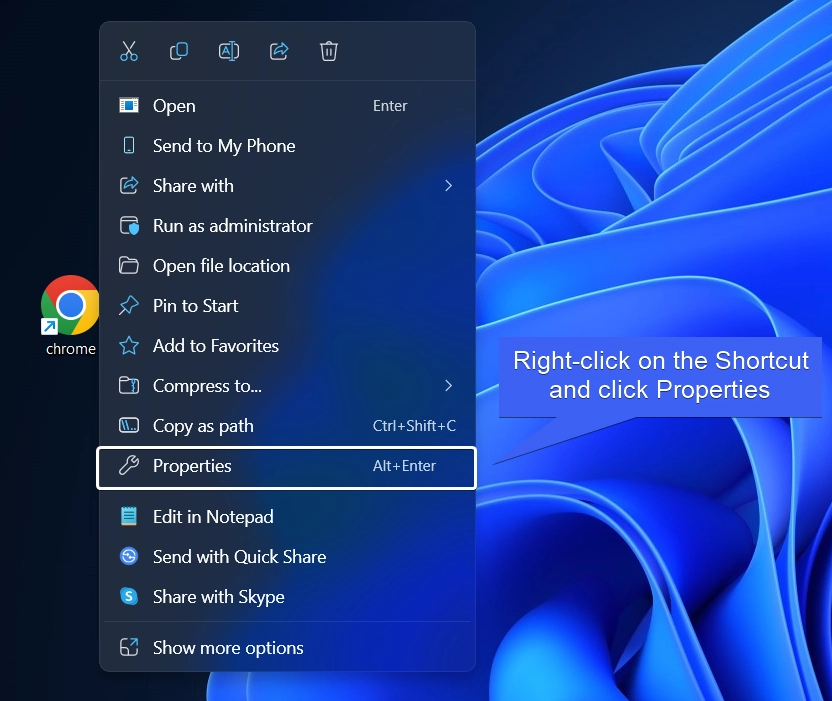Click the Enter shortcut hint beside Open
The height and width of the screenshot is (701, 832).
390,106
